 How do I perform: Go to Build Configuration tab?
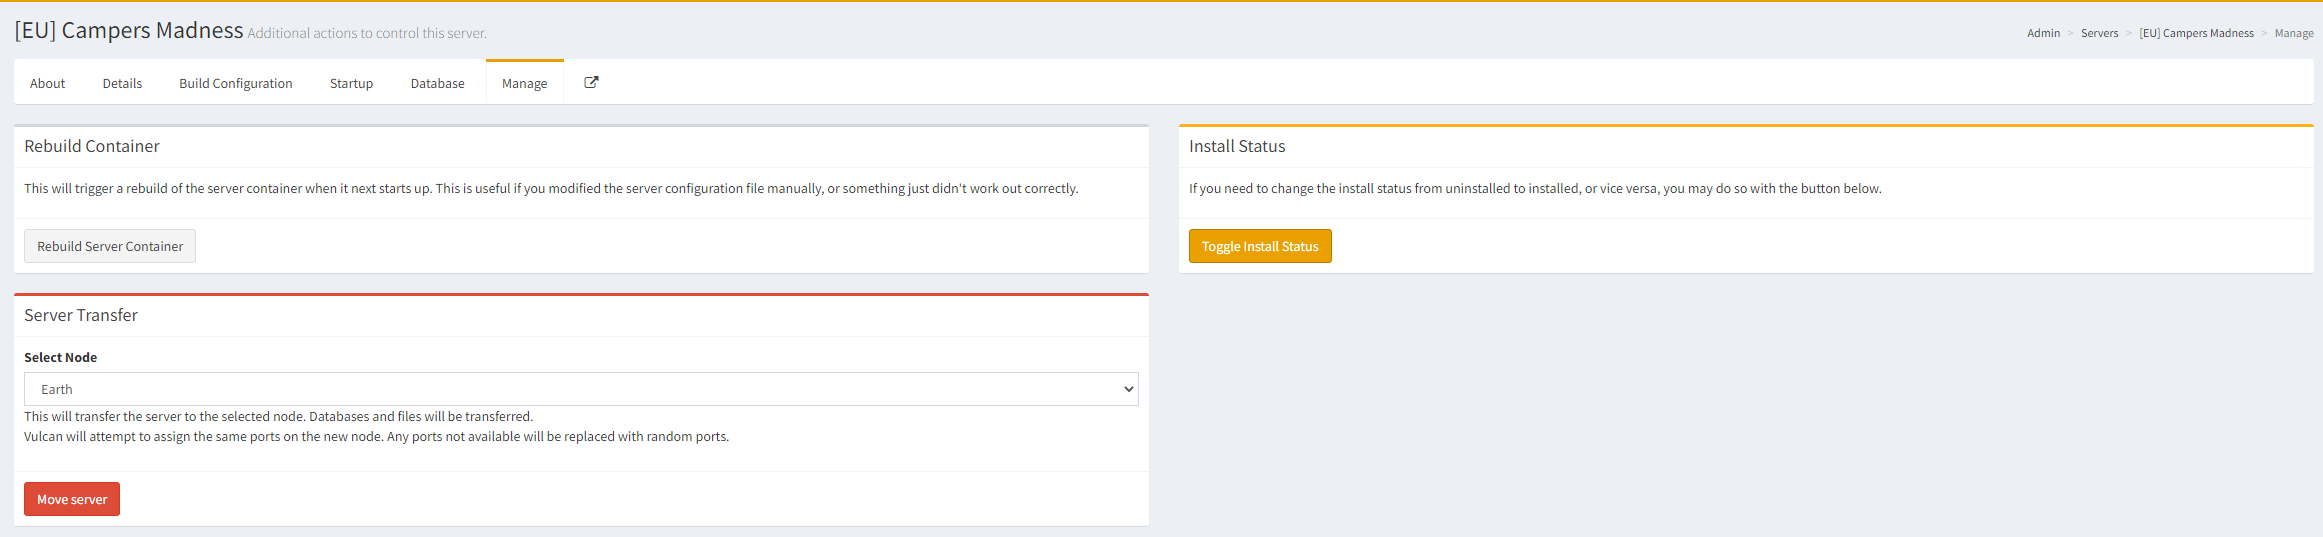pyautogui.click(x=236, y=84)
